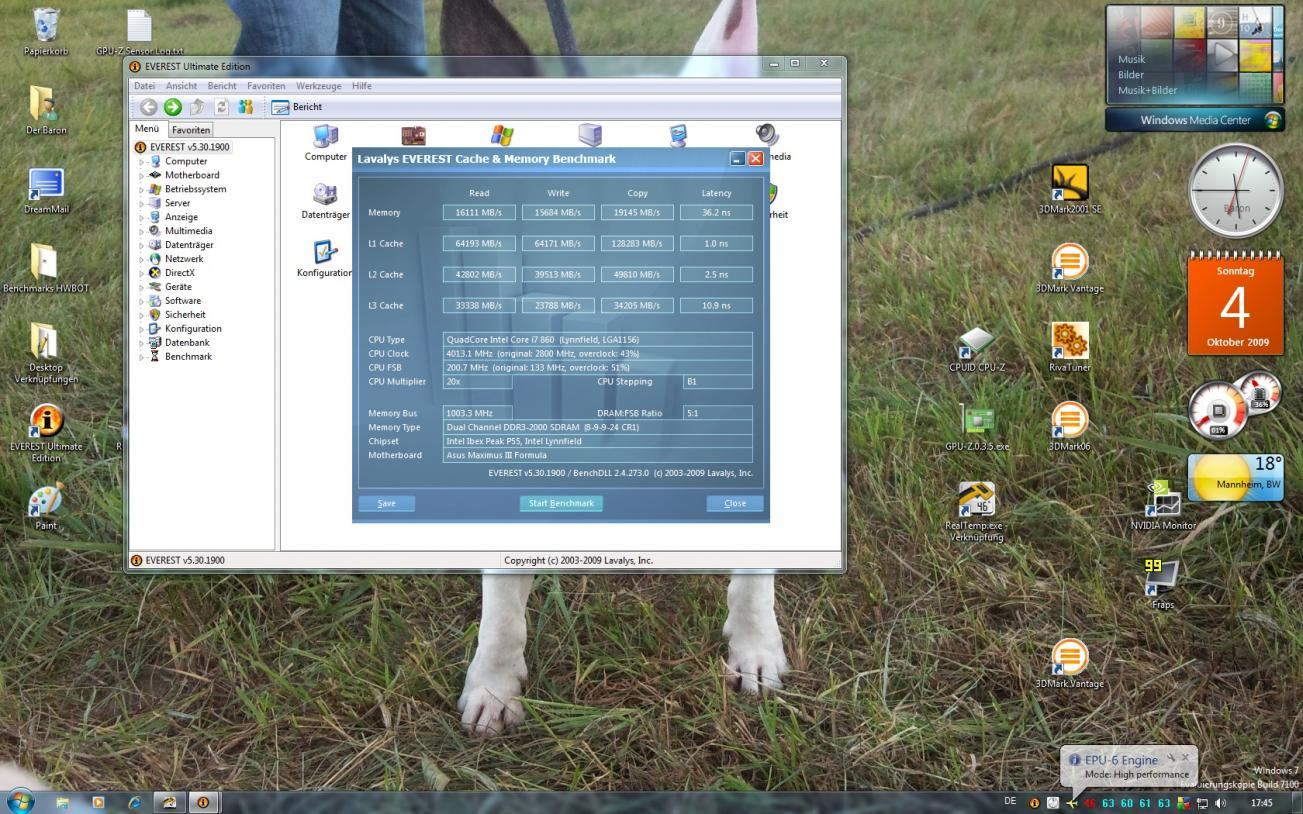Click the Refresh toolbar icon
Screen dimensions: 1303x814
[x=221, y=107]
